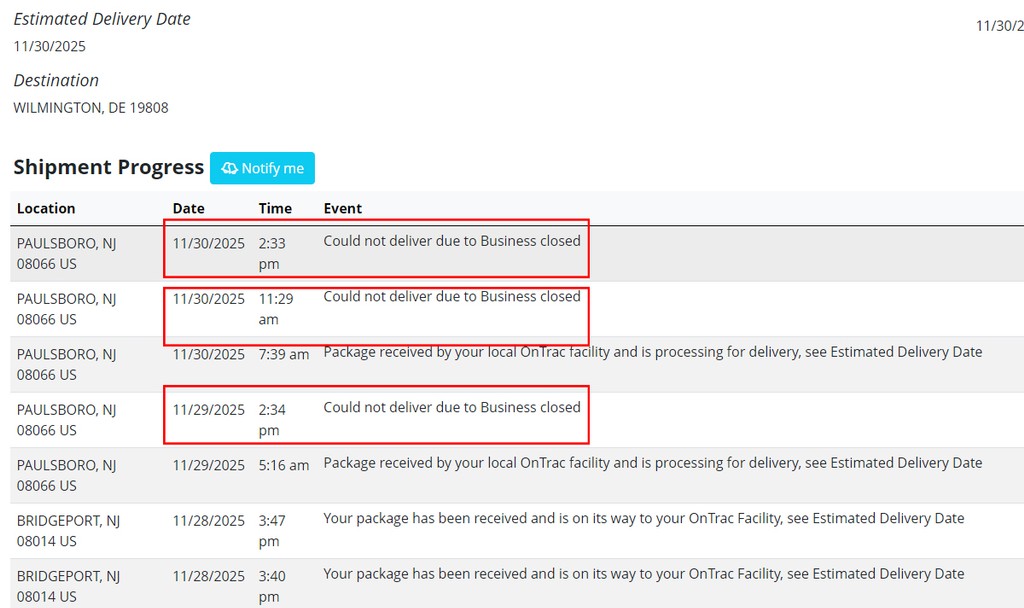Image resolution: width=1024 pixels, height=608 pixels.
Task: Click the Estimated Delivery Date heading
Action: (102, 19)
